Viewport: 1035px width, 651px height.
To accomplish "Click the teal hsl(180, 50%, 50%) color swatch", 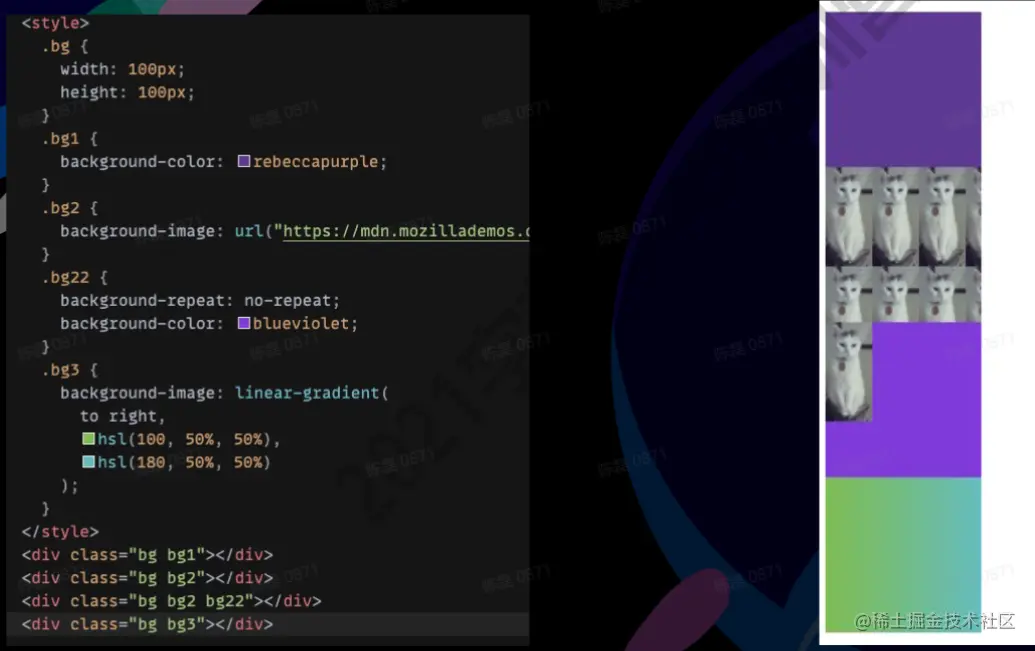I will [88, 462].
